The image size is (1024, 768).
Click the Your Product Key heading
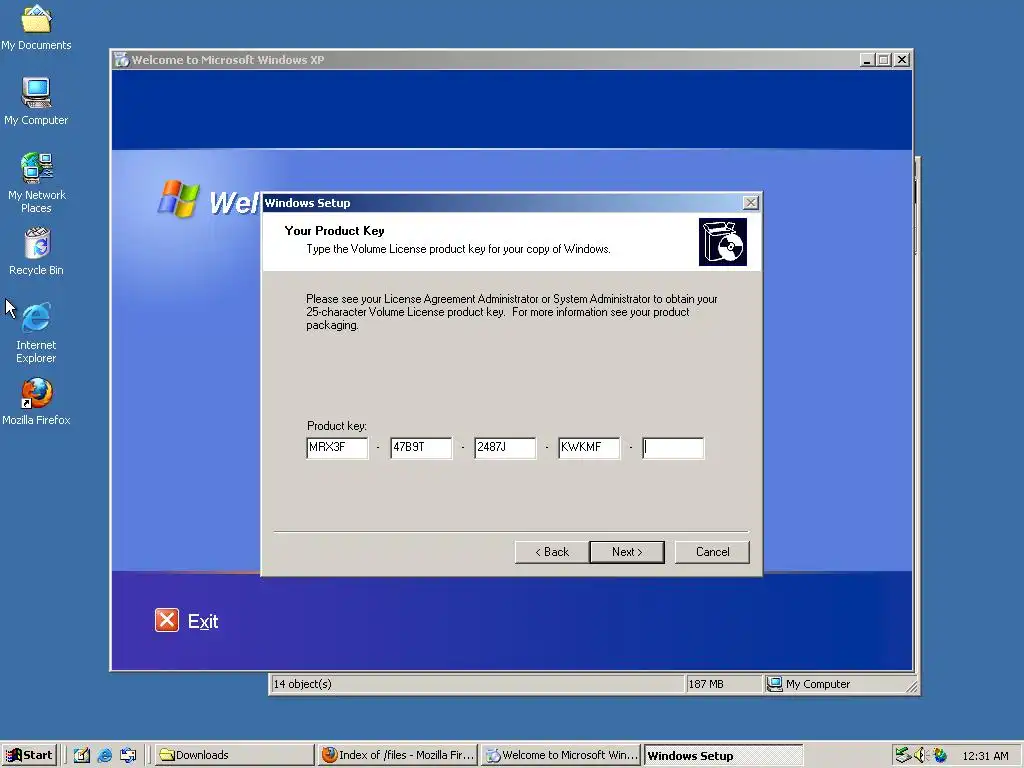[334, 231]
